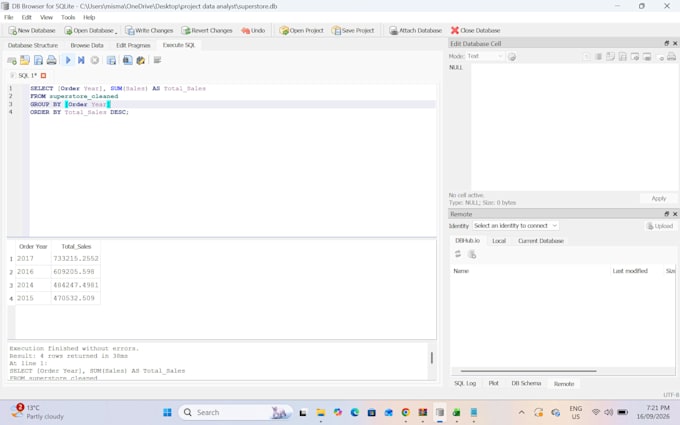Open the Identity selection dropdown

click(515, 226)
